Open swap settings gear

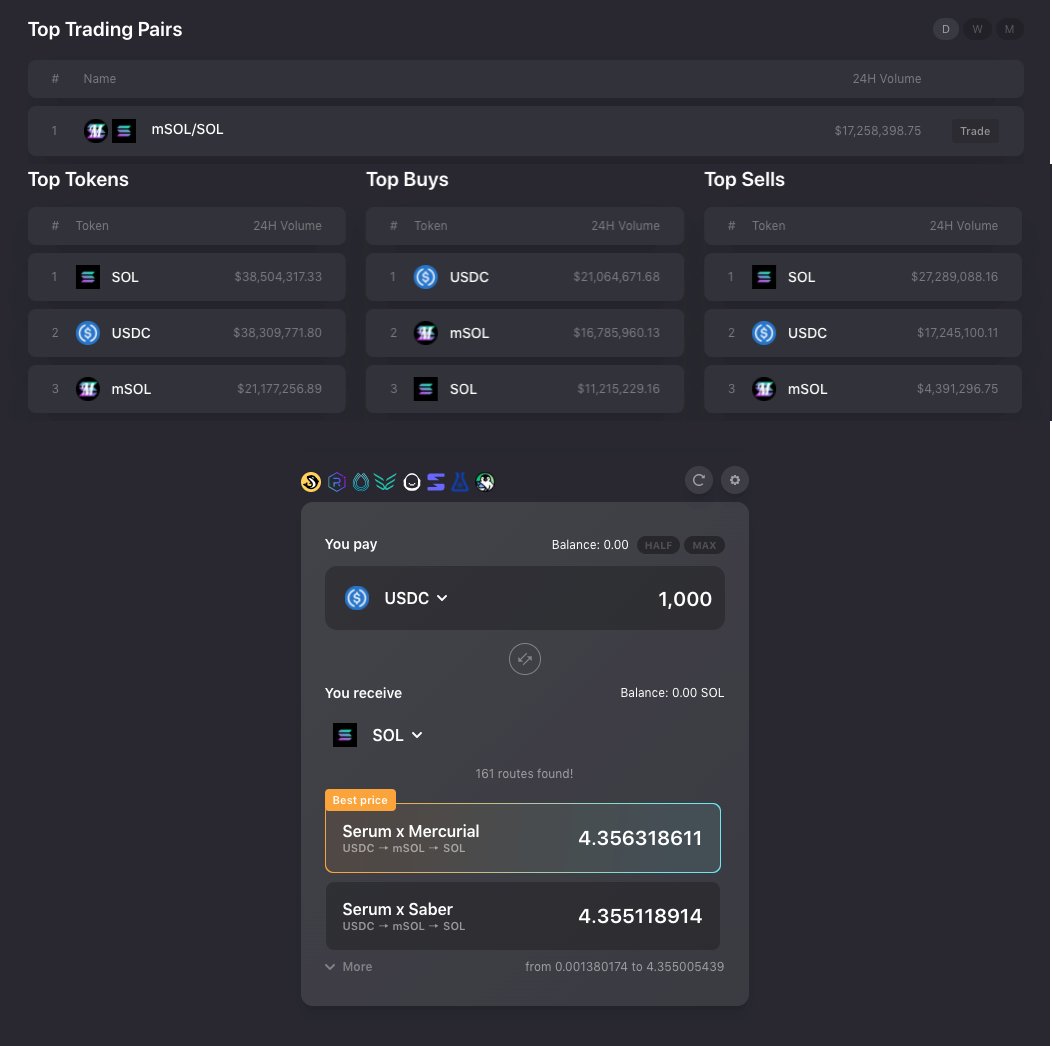735,480
